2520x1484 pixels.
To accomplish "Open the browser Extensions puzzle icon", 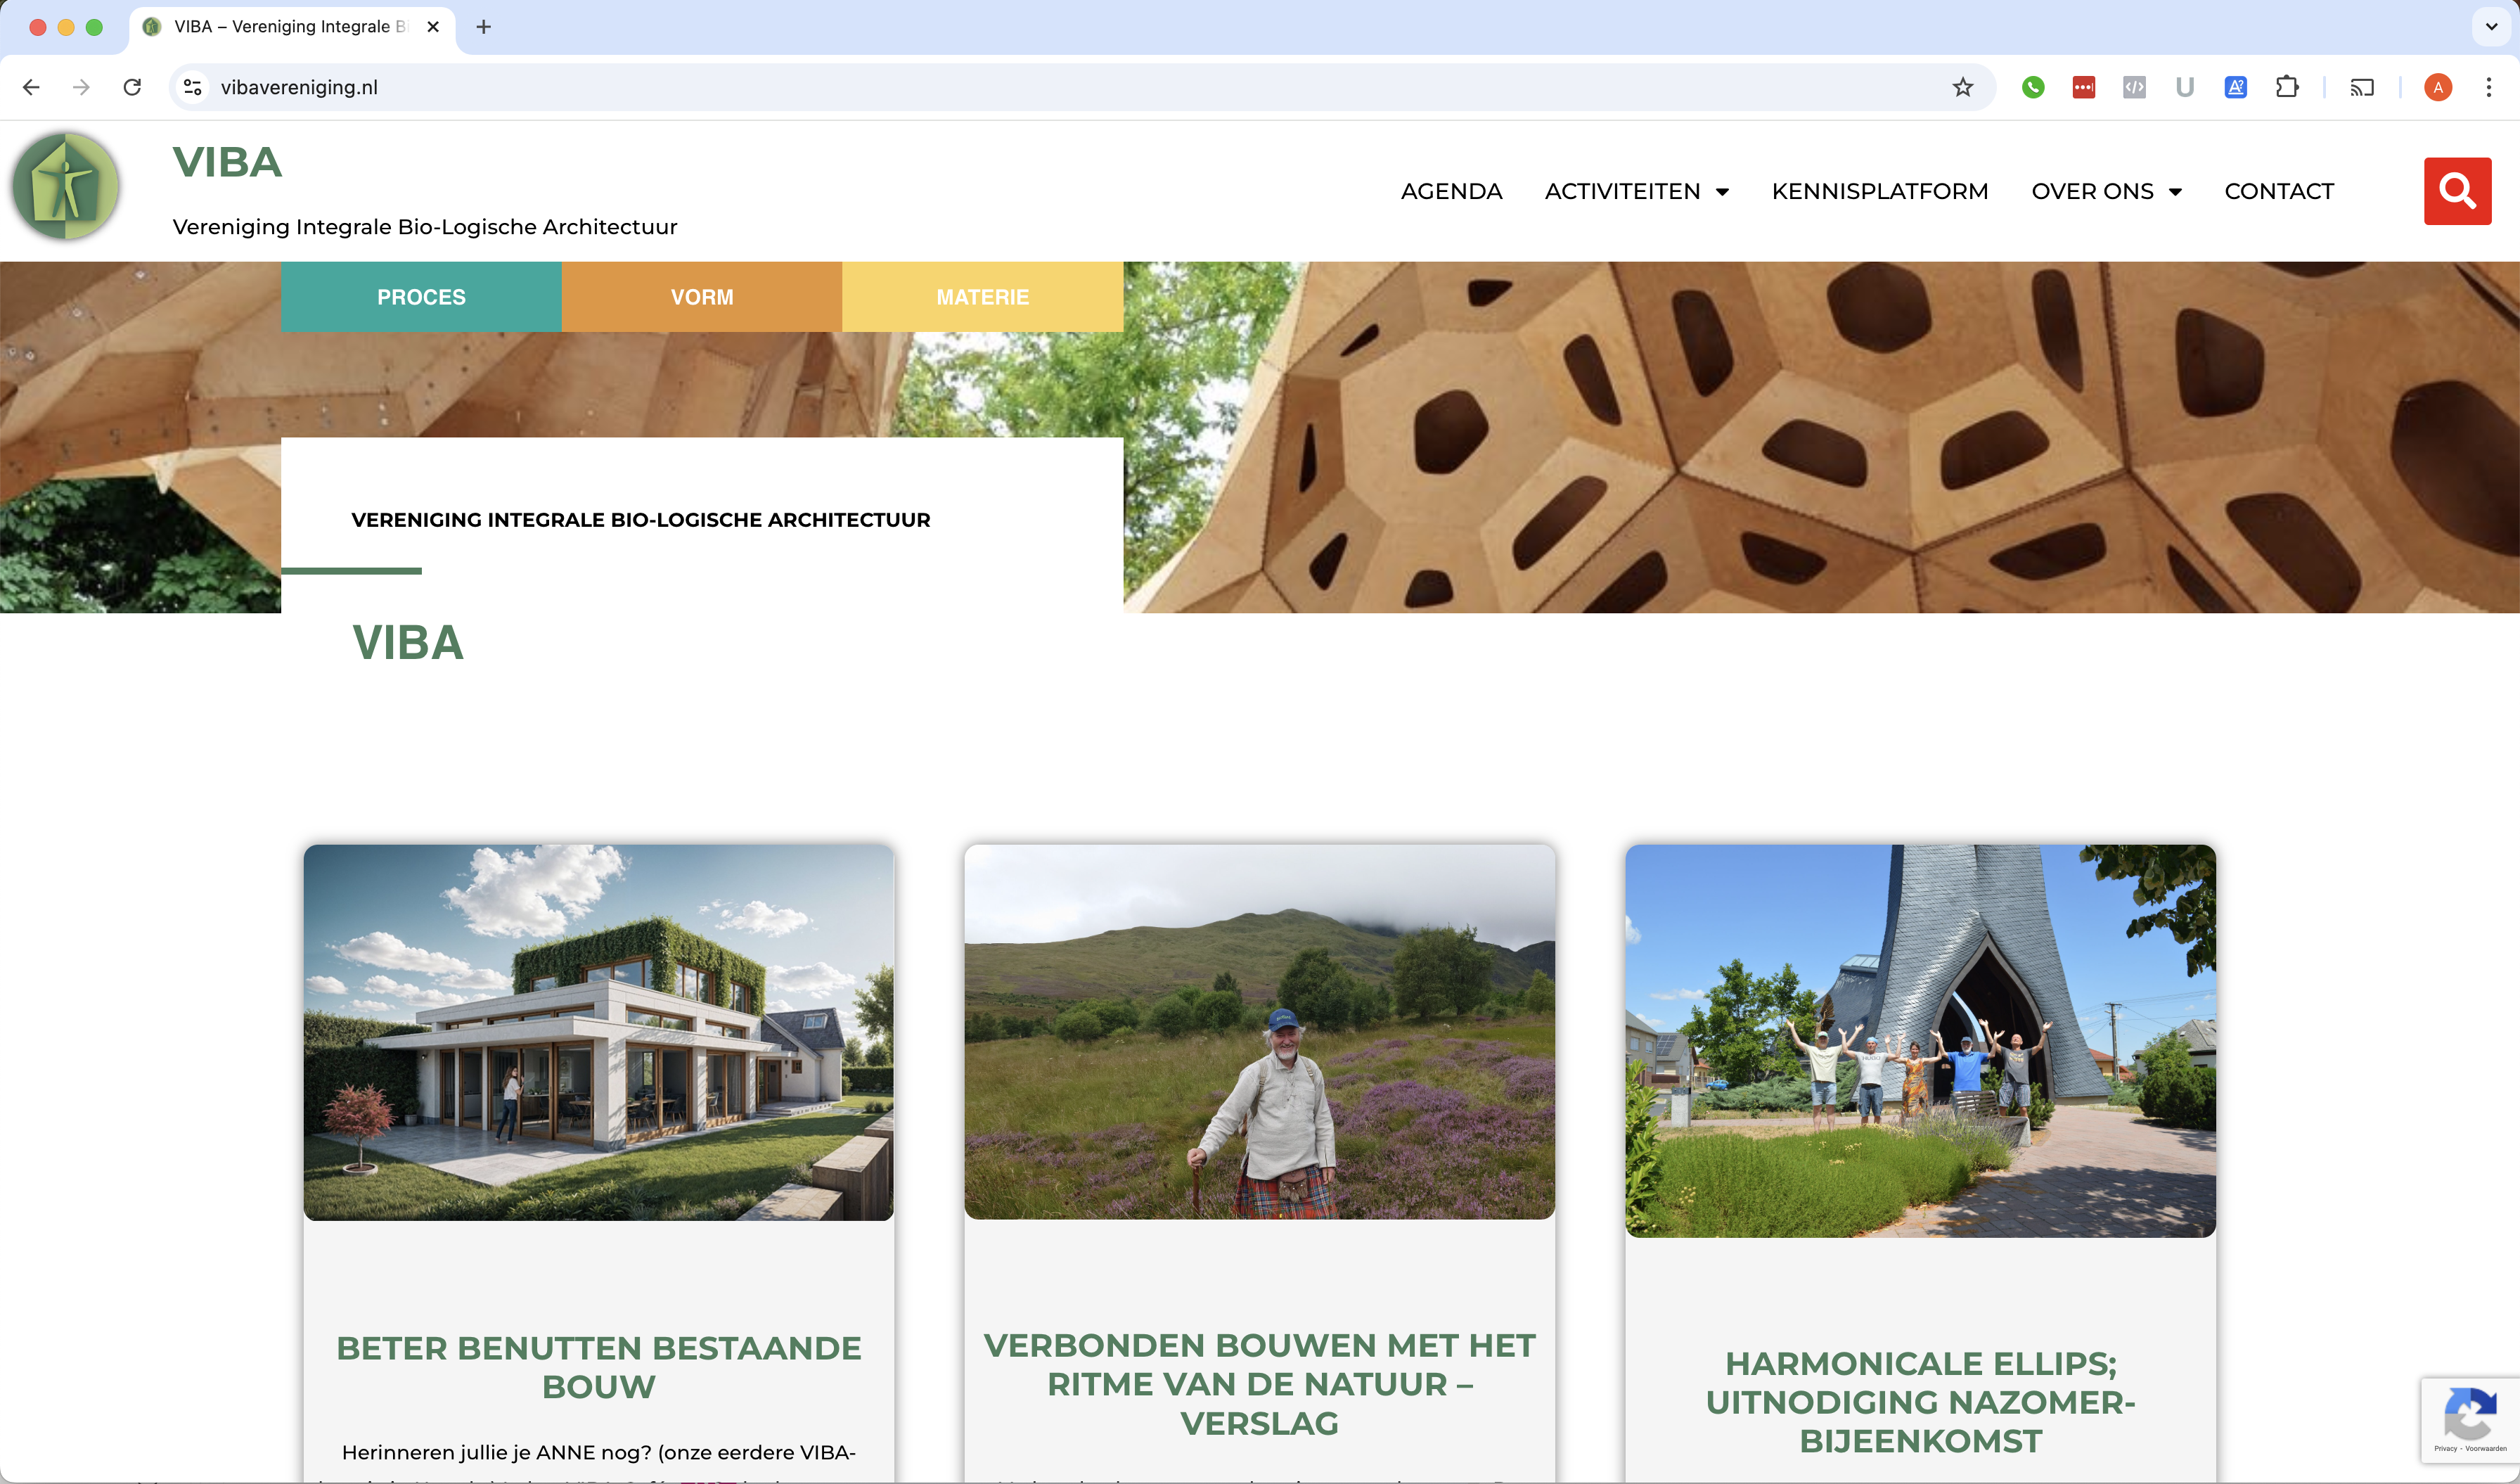I will [x=2286, y=87].
